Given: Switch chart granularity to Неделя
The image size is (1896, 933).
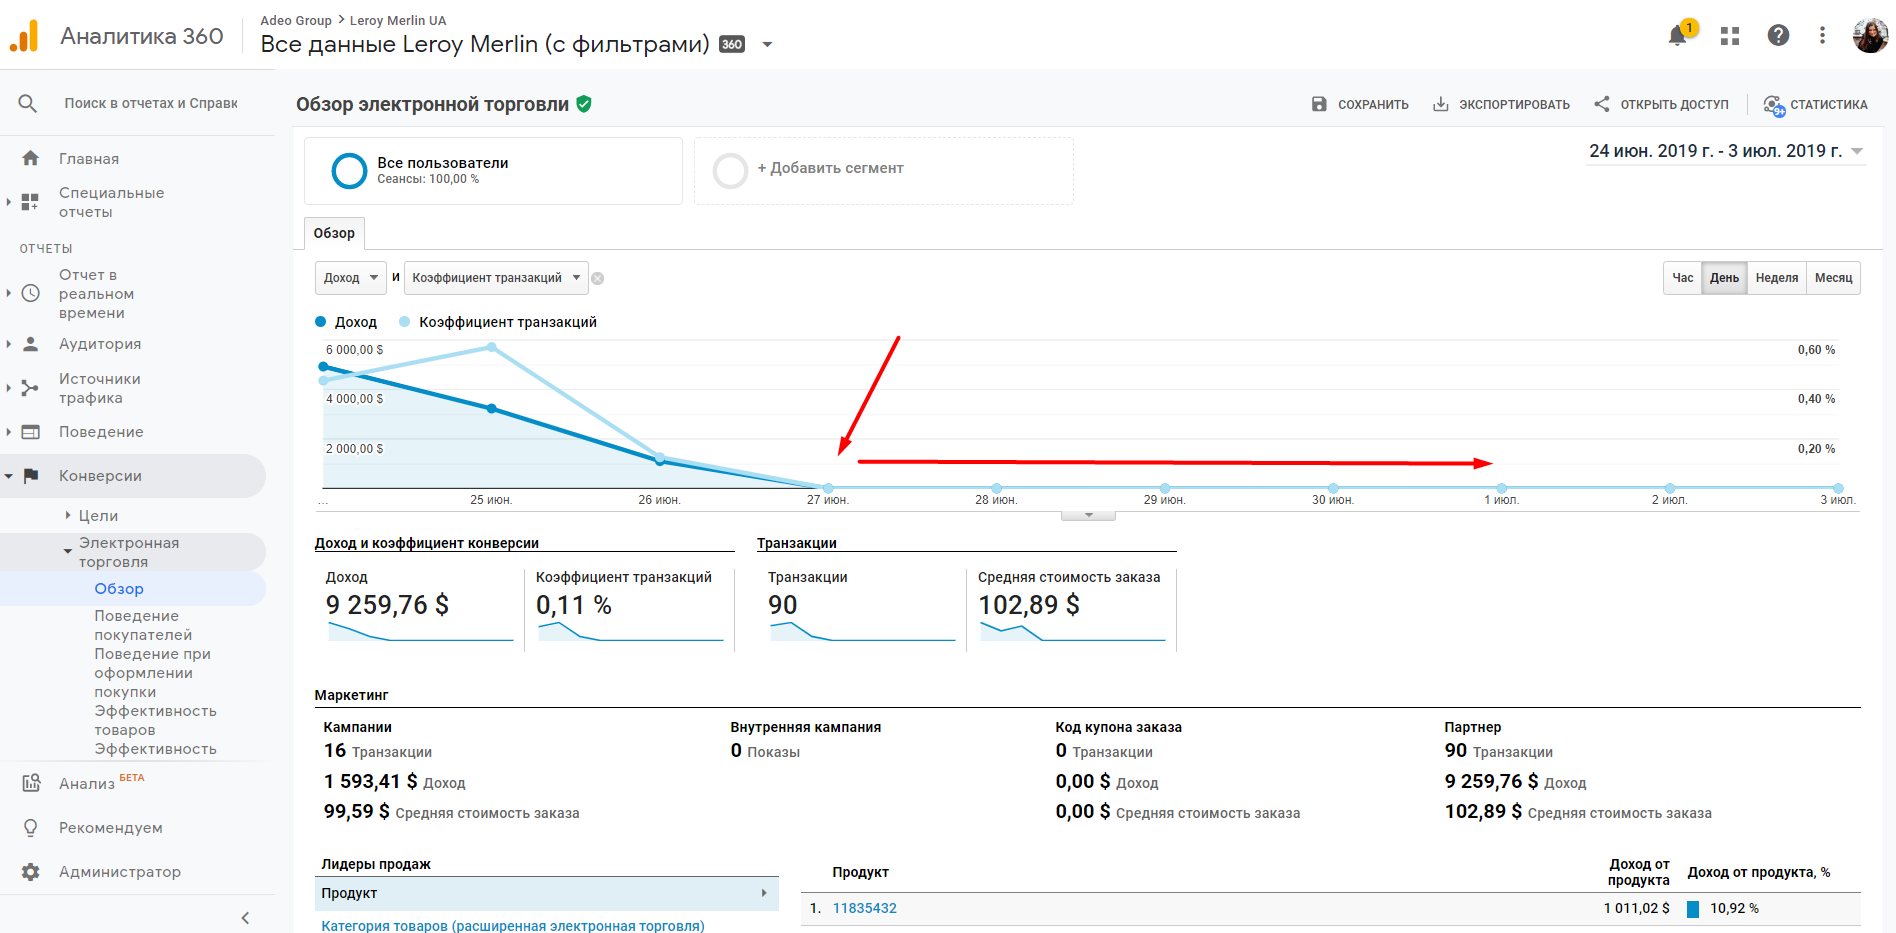Looking at the screenshot, I should [1776, 278].
